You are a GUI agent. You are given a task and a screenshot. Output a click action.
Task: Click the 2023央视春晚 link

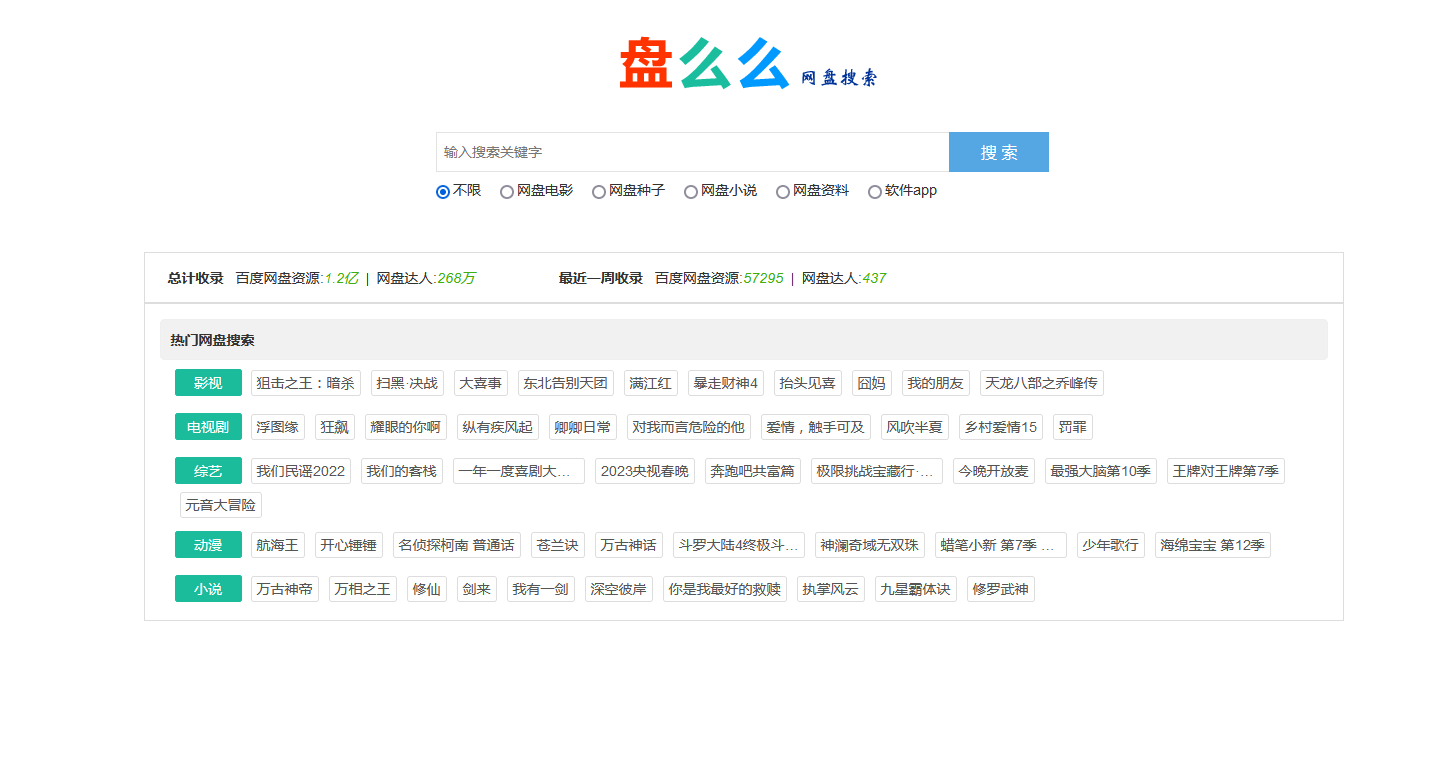tap(644, 470)
